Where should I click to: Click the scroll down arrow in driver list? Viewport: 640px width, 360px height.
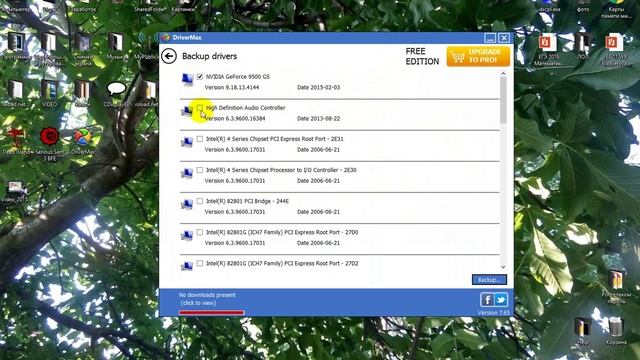(x=503, y=267)
